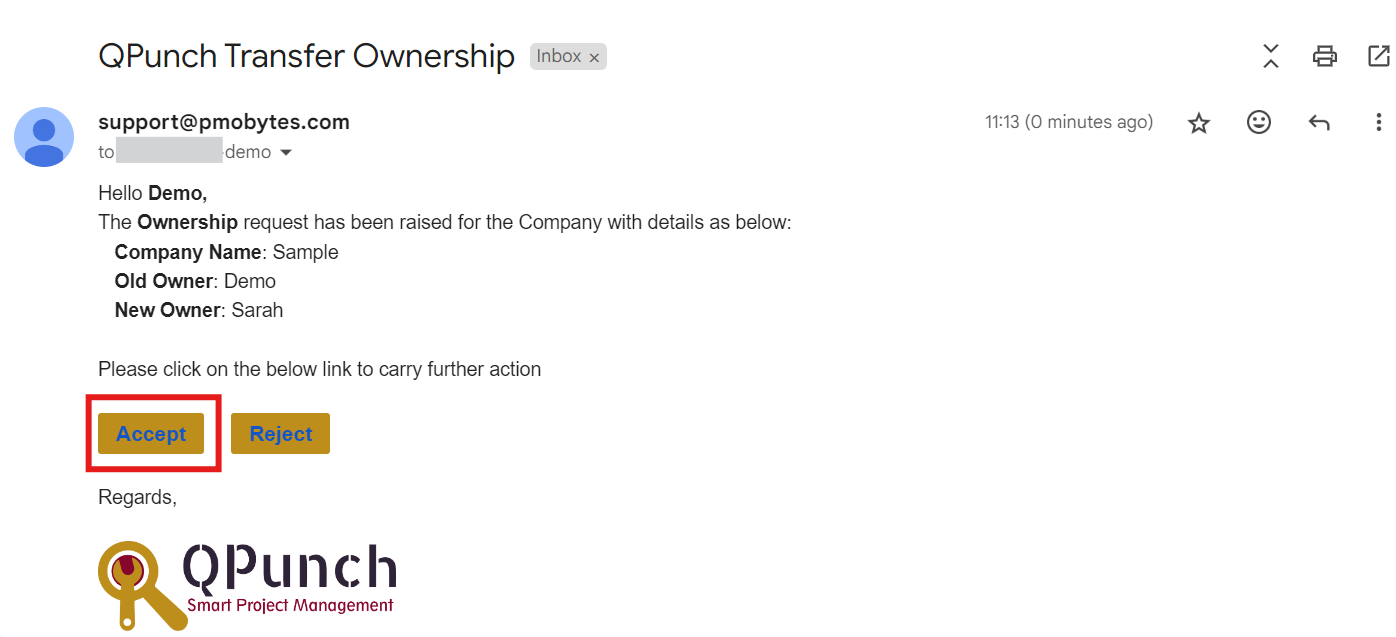Print the QPunch Transfer Ownership email
Image resolution: width=1396 pixels, height=637 pixels.
[x=1325, y=56]
